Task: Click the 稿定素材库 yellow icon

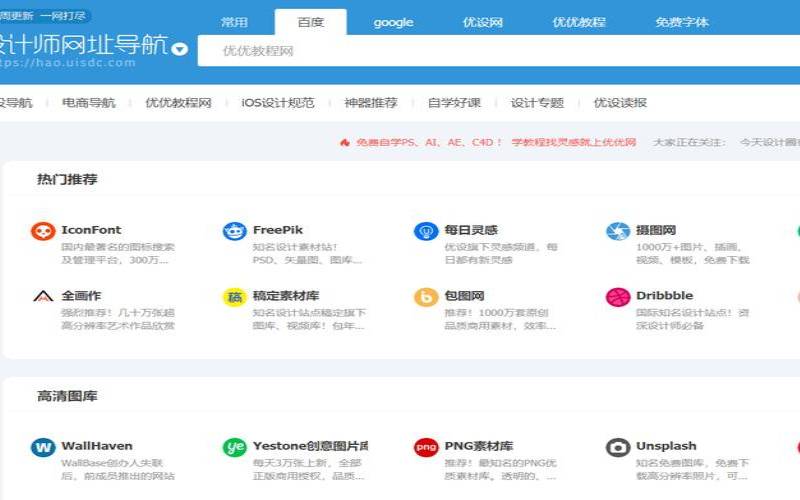Action: click(235, 297)
